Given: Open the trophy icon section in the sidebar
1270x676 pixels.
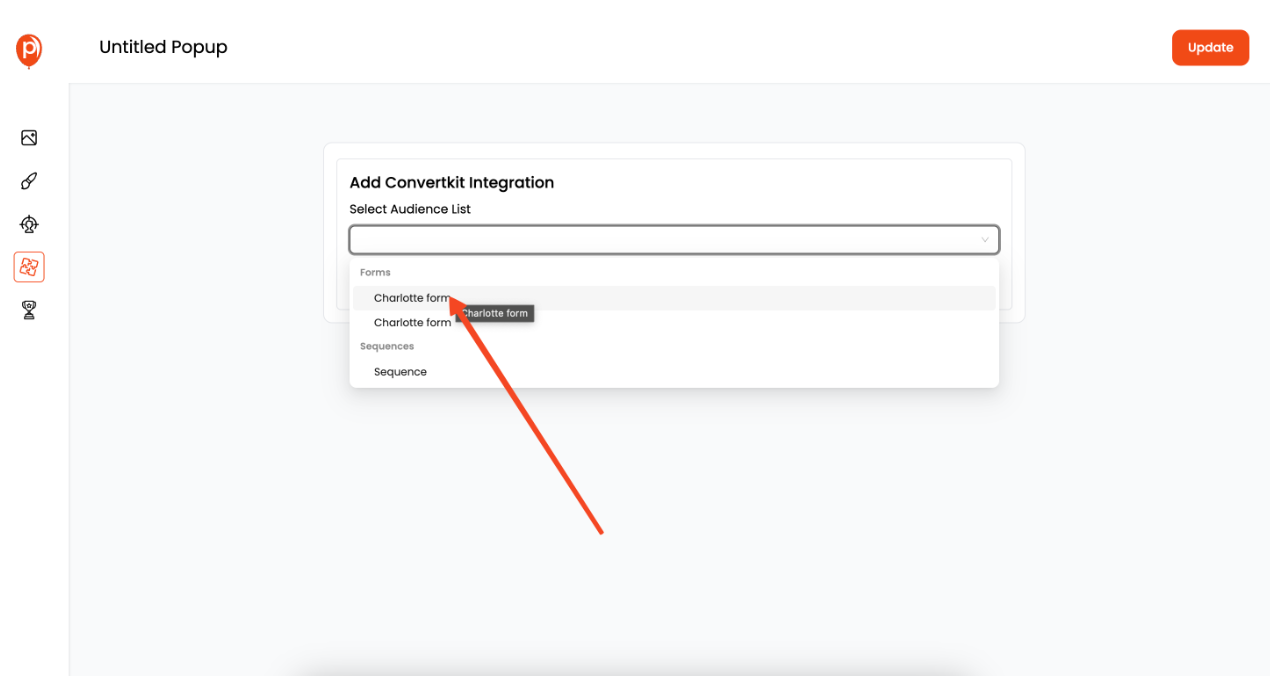Looking at the screenshot, I should (29, 310).
